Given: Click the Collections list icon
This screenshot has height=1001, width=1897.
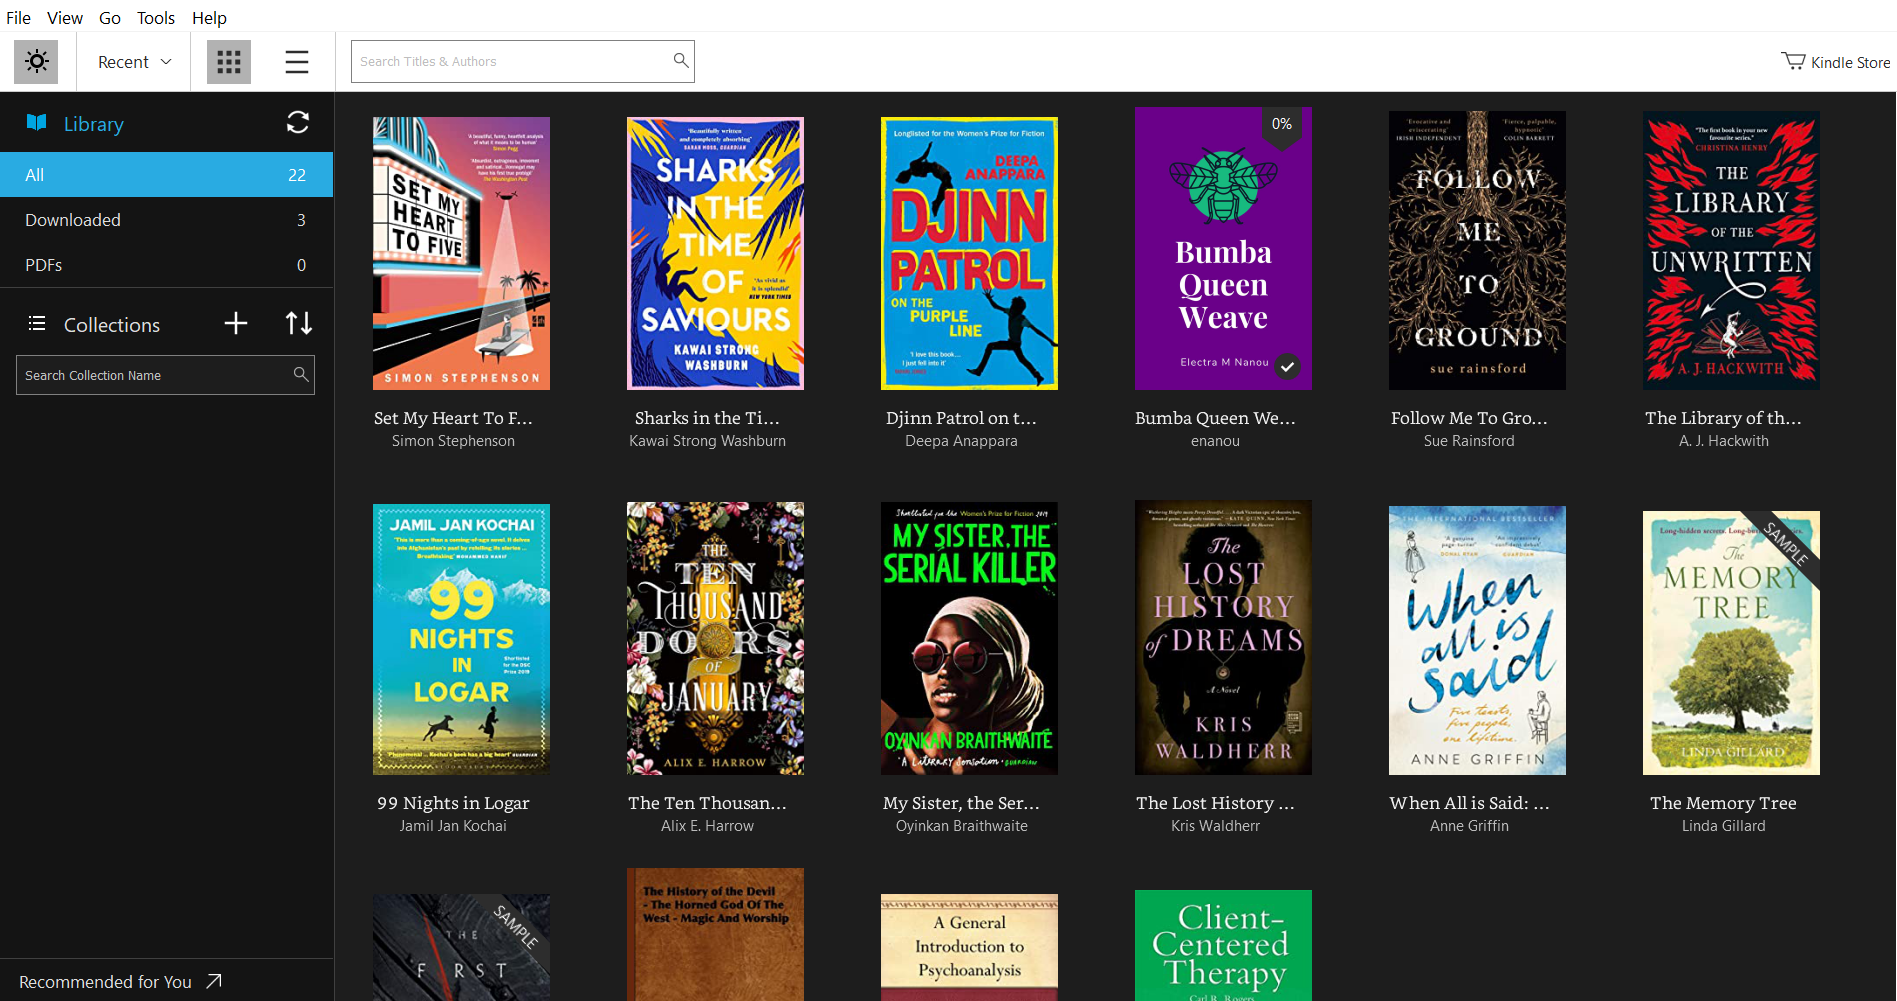Looking at the screenshot, I should pyautogui.click(x=37, y=324).
